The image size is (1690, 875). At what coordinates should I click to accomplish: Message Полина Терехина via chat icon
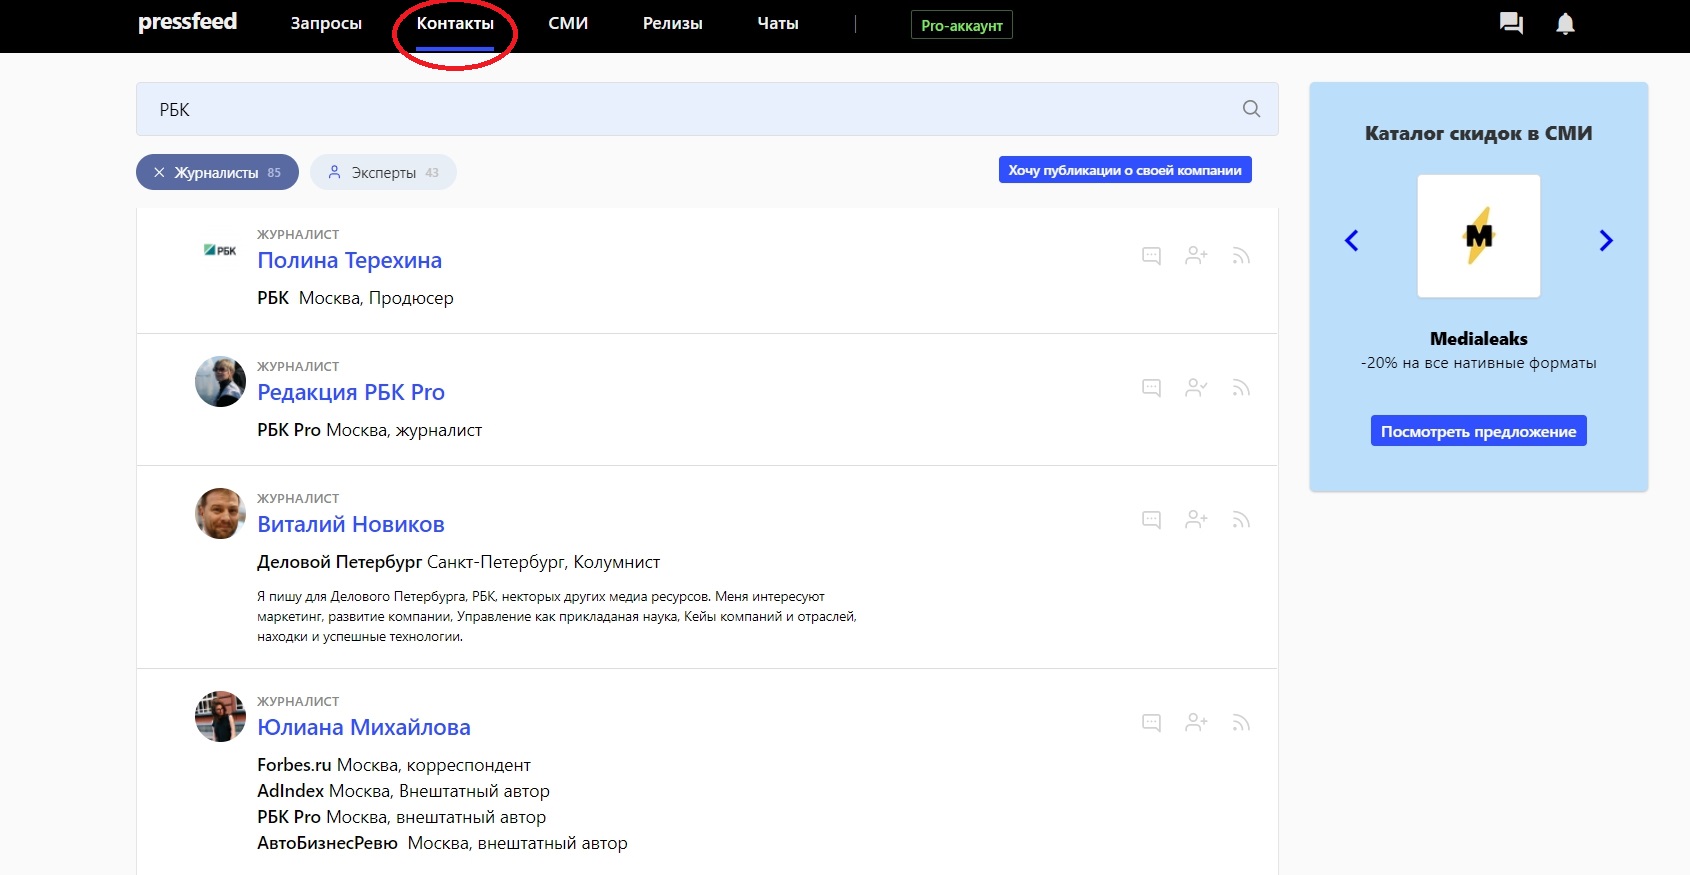coord(1151,256)
